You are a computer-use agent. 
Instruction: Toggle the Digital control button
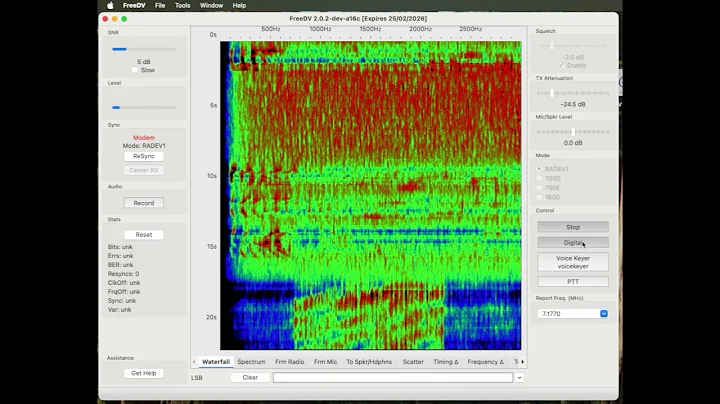[573, 242]
